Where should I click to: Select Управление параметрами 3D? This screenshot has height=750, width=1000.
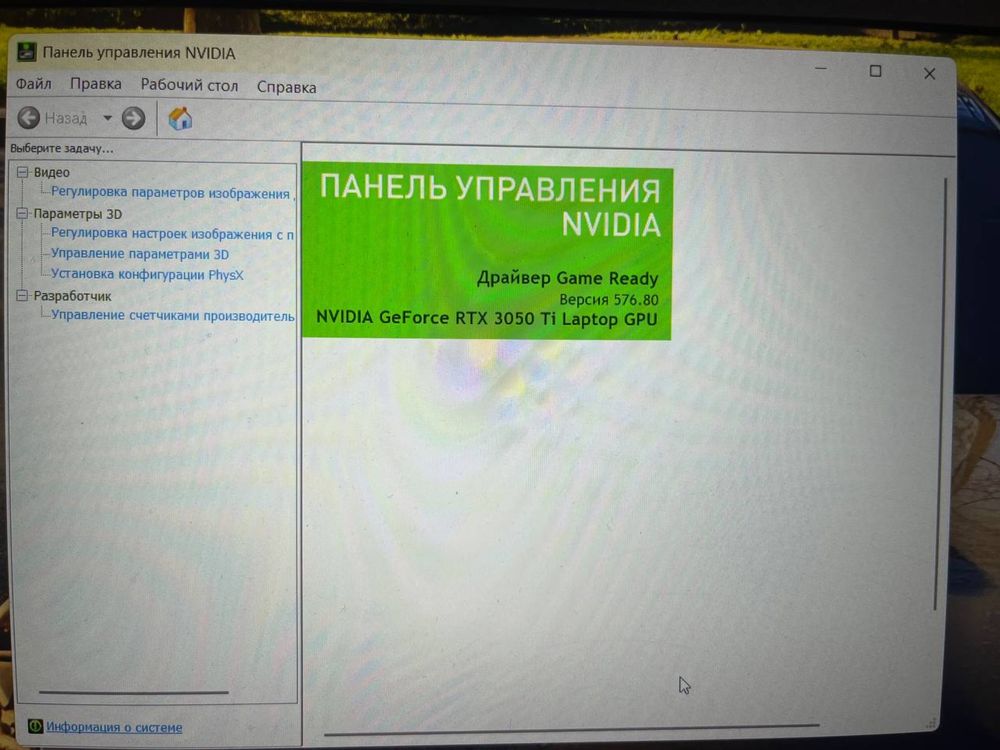click(140, 254)
